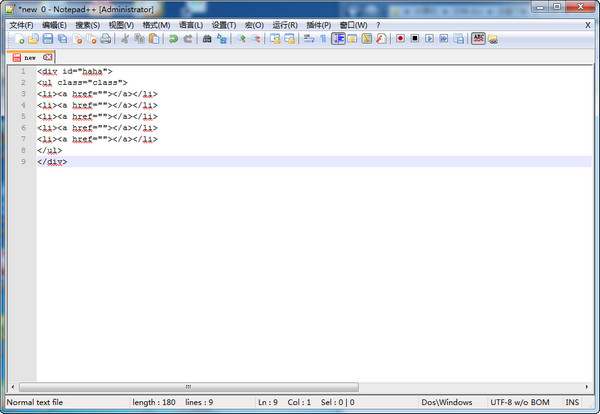Viewport: 600px width, 414px height.
Task: Click the Open file folder icon
Action: (33, 39)
